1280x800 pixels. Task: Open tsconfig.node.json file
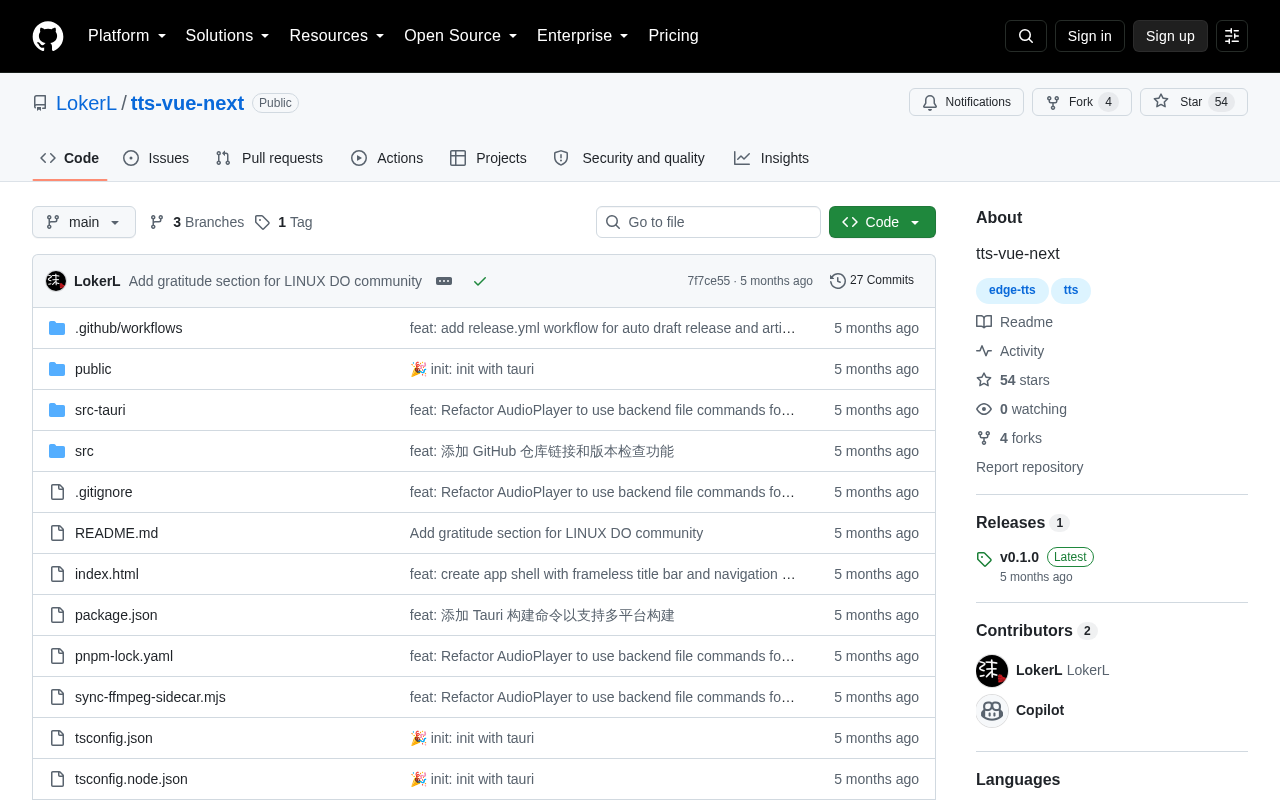tap(131, 779)
